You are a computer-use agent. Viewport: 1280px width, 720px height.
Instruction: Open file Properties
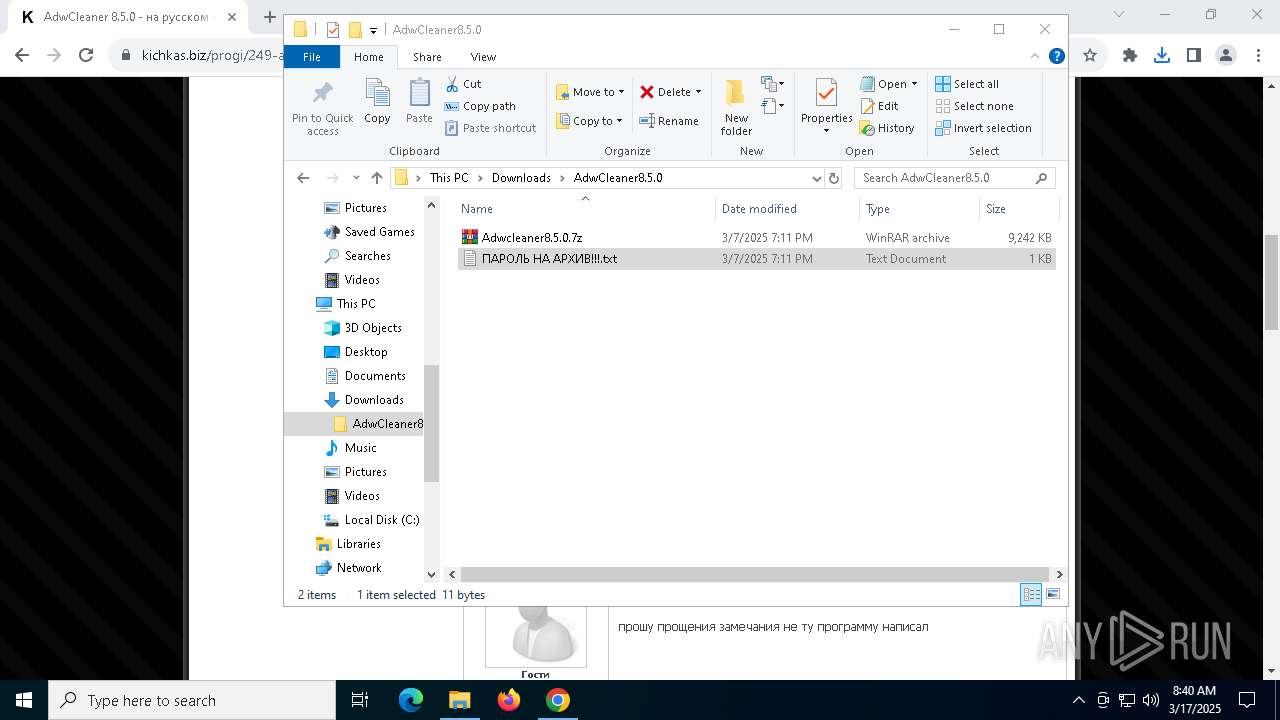tap(826, 106)
